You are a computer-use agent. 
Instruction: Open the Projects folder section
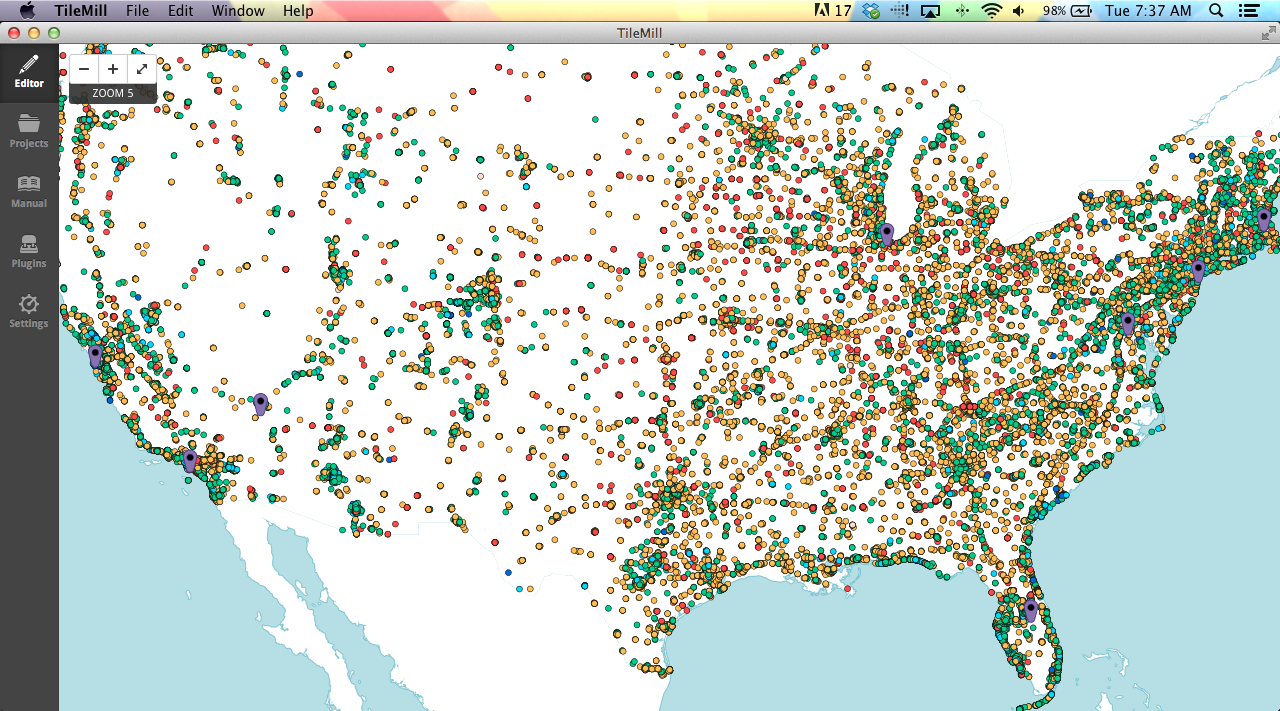(x=29, y=131)
